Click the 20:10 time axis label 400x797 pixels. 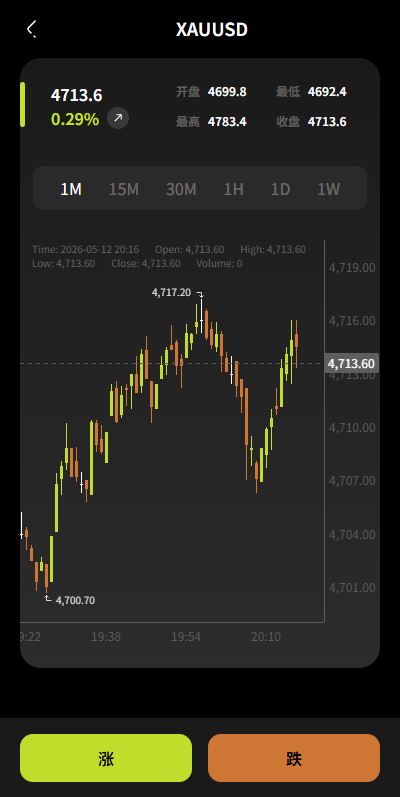click(x=266, y=637)
